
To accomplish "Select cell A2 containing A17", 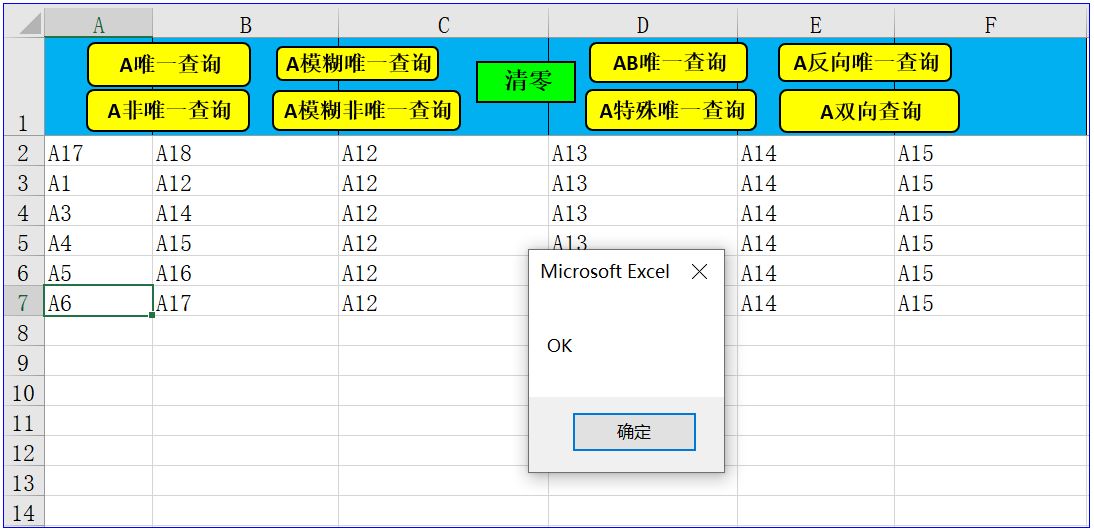I will pos(98,151).
